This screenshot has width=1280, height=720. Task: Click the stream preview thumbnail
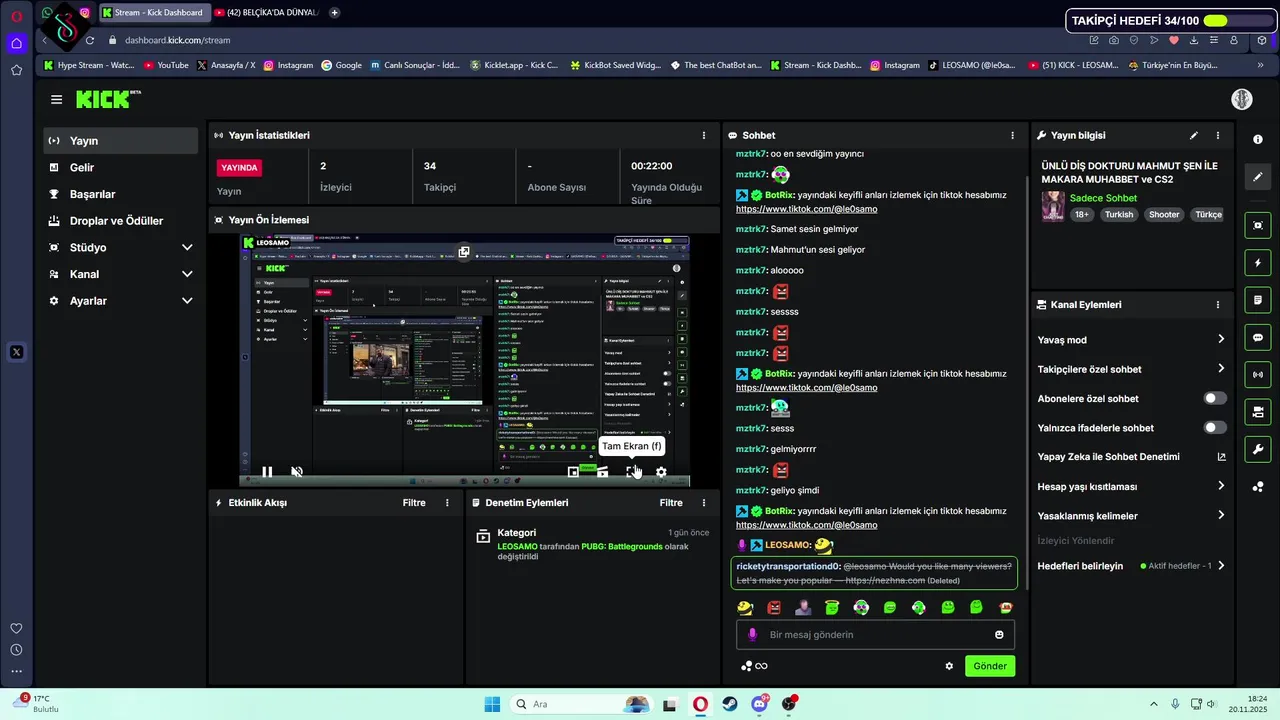[464, 361]
